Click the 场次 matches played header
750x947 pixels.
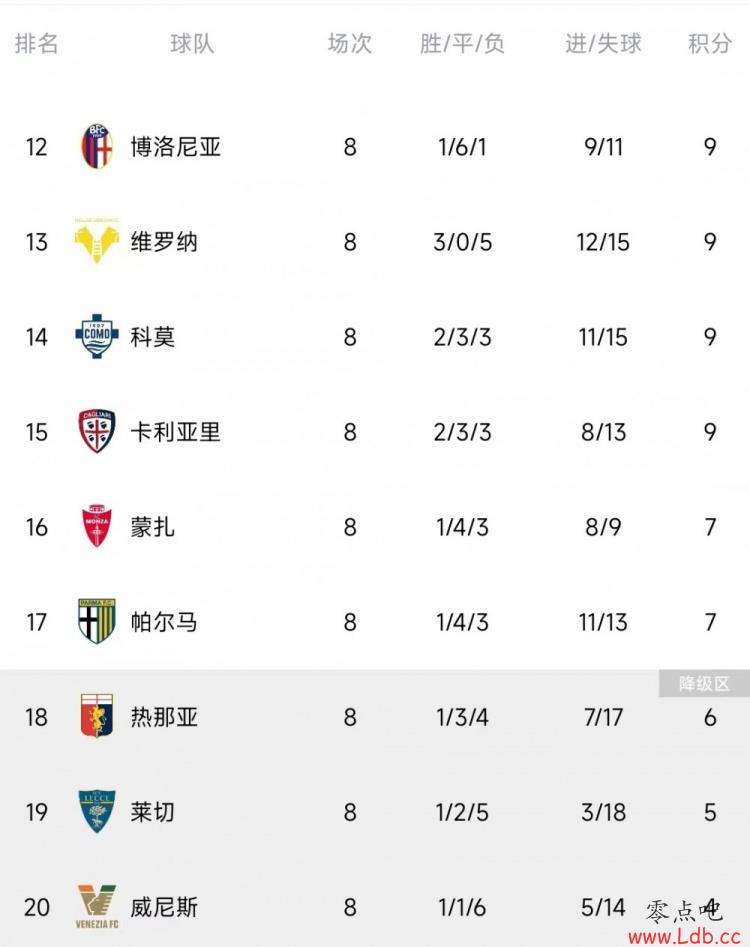coord(350,44)
